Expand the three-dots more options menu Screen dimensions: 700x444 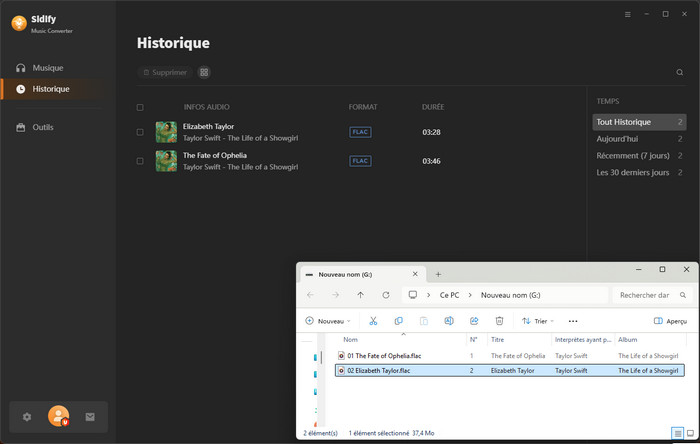pos(573,321)
